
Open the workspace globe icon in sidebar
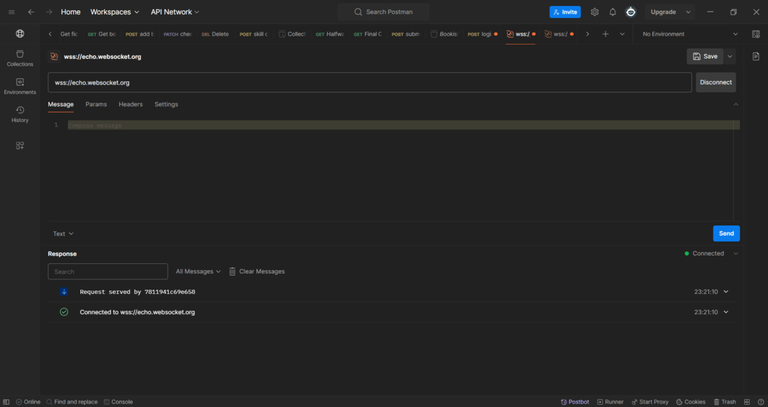(x=20, y=34)
